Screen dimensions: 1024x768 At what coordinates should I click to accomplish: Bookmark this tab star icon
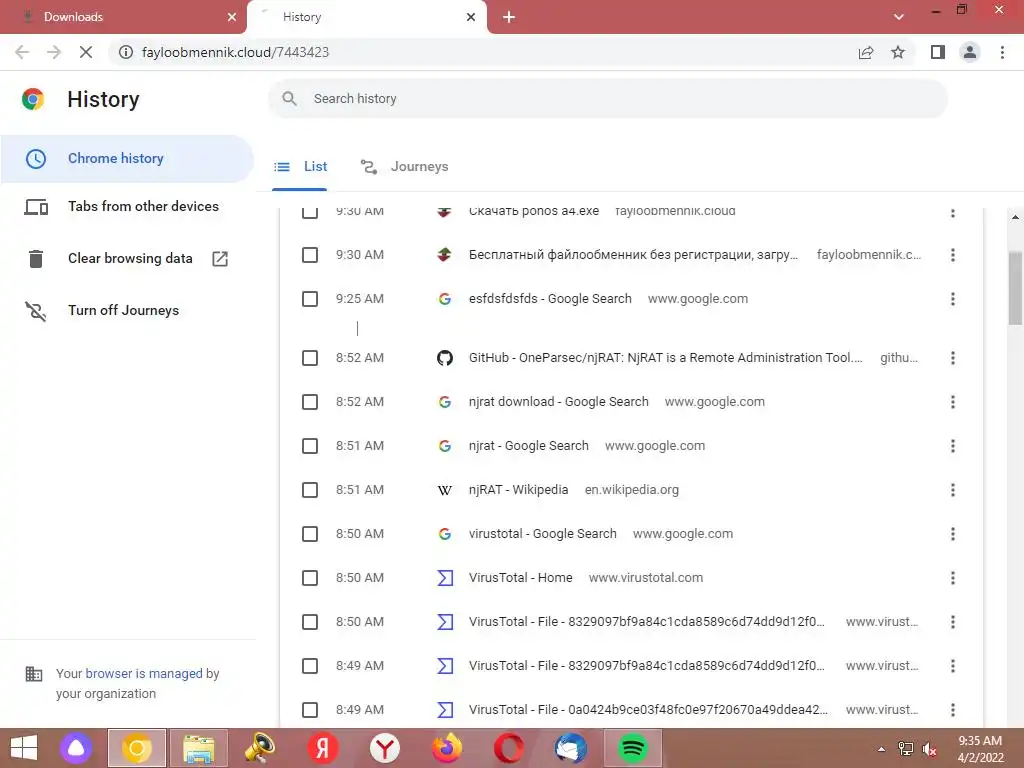(898, 52)
